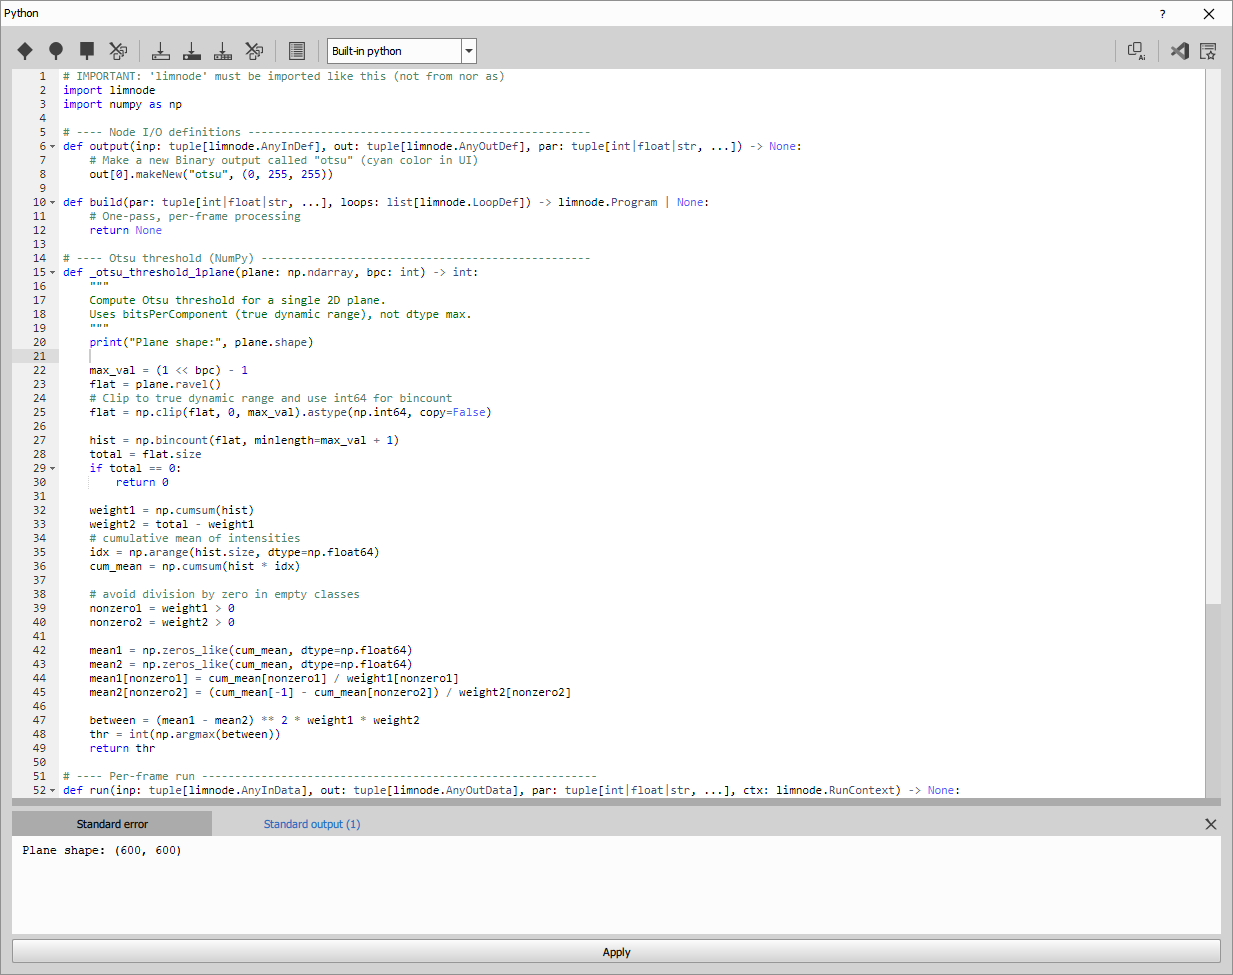Open help via the question mark

1162,14
